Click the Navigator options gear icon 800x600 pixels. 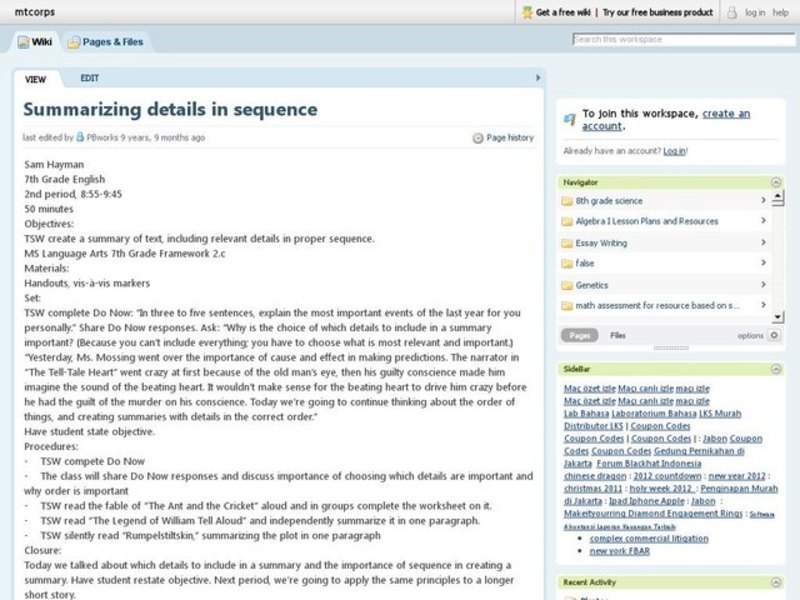(774, 336)
